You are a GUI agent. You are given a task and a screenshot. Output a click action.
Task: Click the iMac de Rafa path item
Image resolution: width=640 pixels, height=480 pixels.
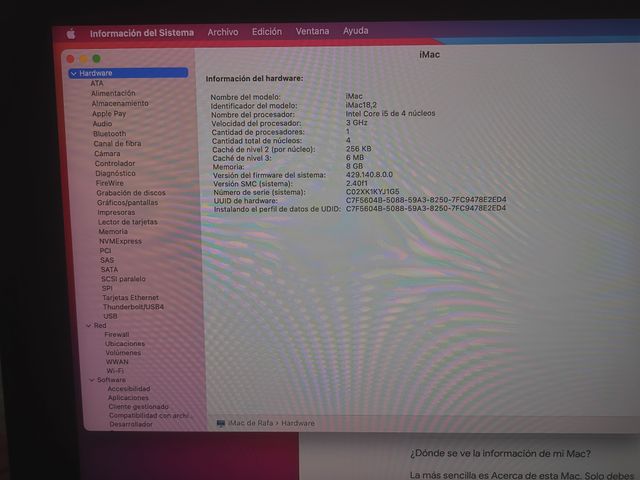click(250, 423)
